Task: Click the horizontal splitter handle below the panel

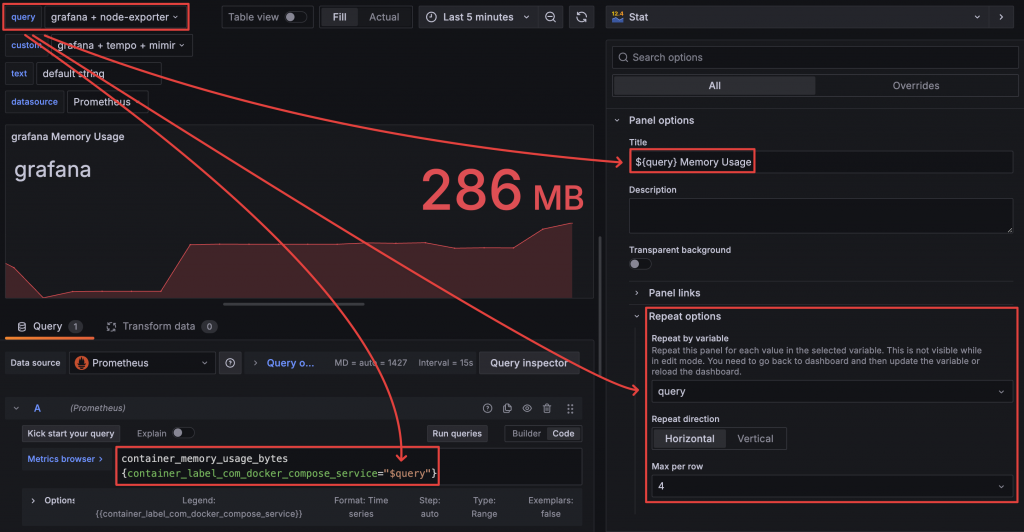Action: [x=294, y=304]
